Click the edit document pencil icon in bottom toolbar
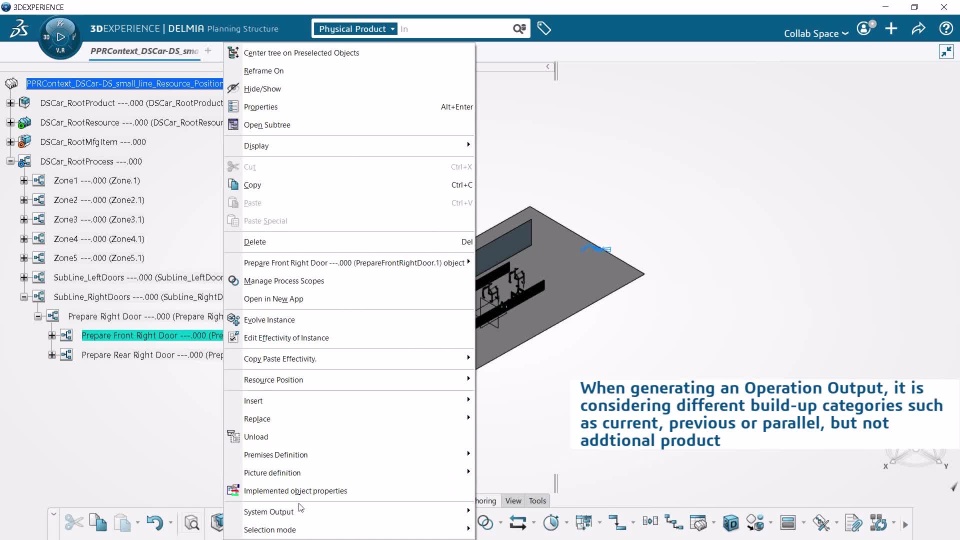960x540 pixels. point(853,522)
